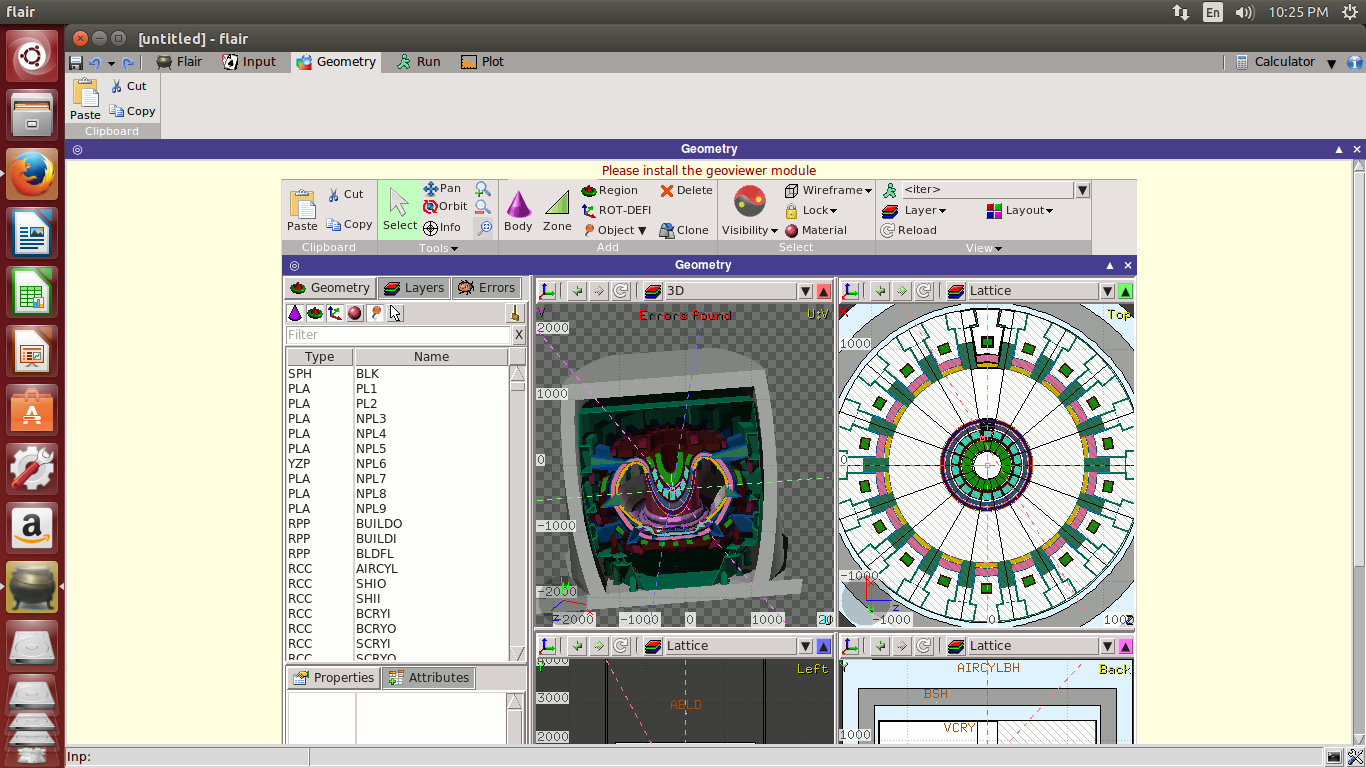Click the Filter text field
The height and width of the screenshot is (768, 1366).
398,336
